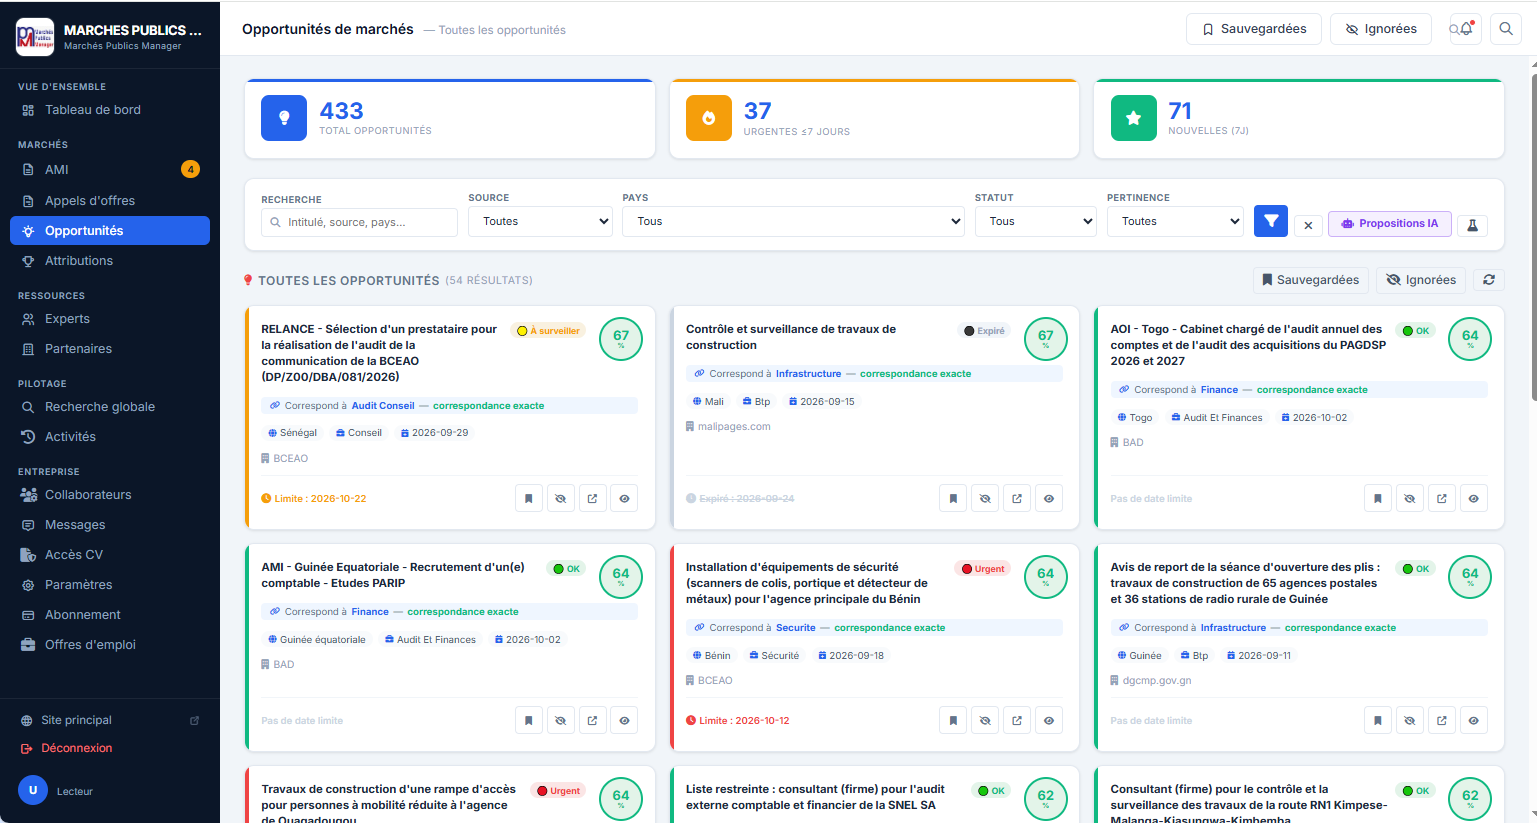This screenshot has height=823, width=1537.
Task: Focus the Recherche text field
Action: point(359,222)
